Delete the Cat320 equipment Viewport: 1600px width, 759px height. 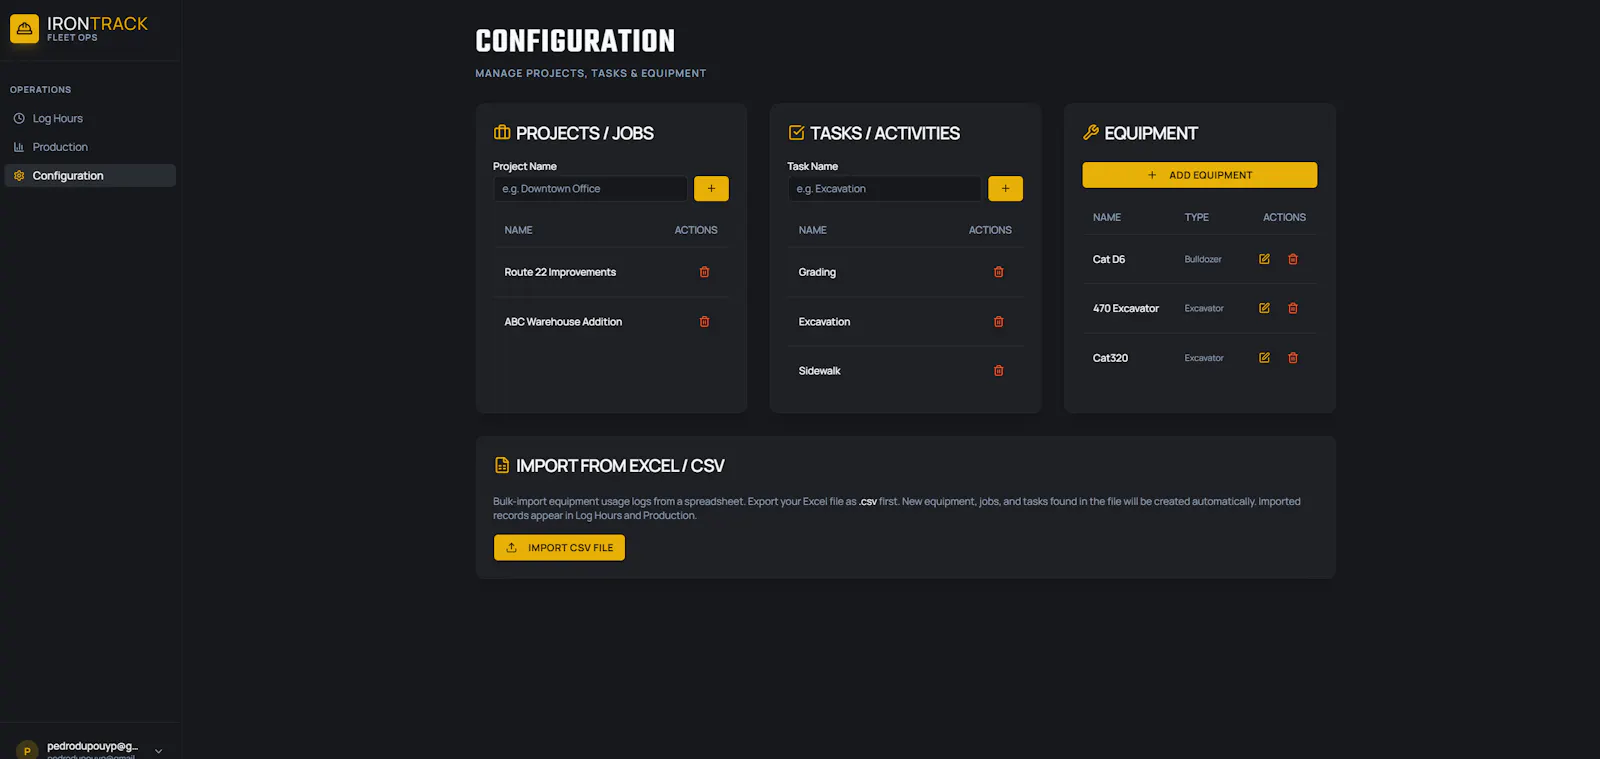click(x=1293, y=358)
